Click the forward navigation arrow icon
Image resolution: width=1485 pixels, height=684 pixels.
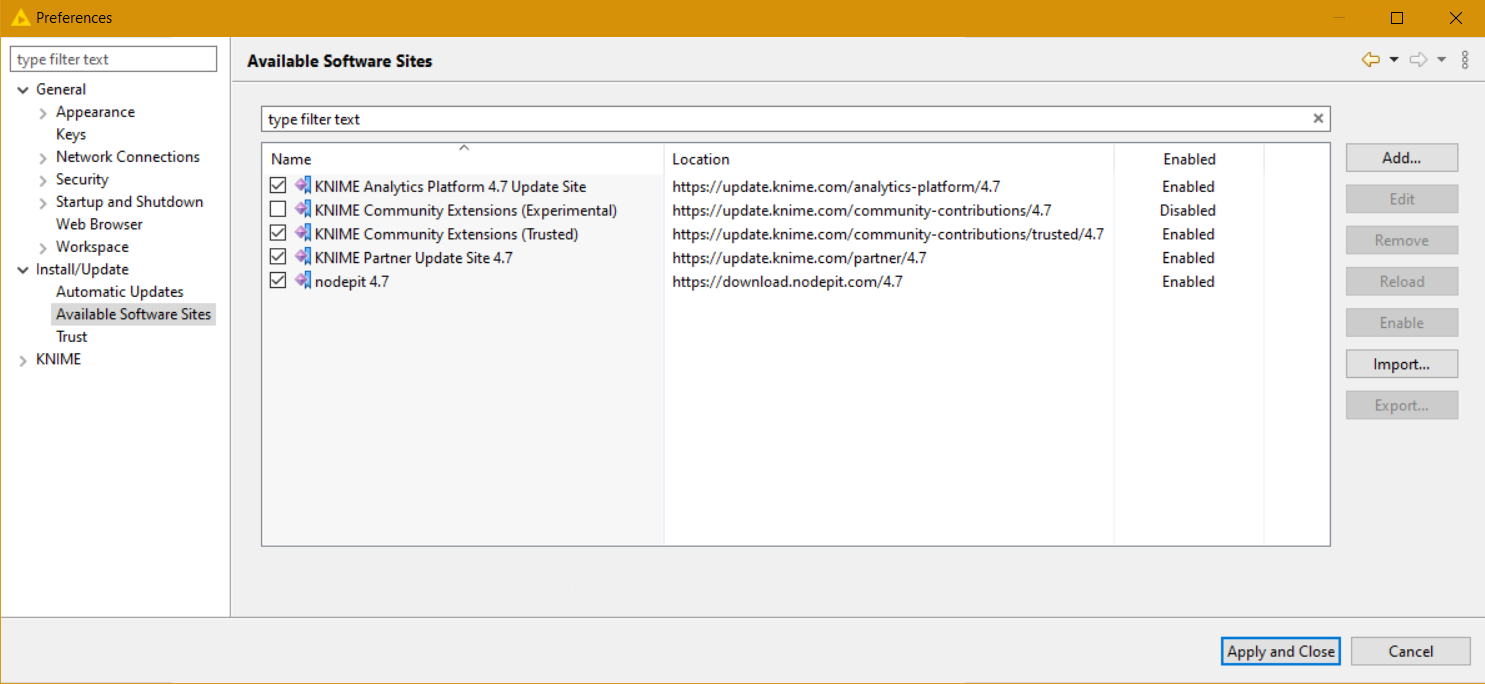pos(1417,60)
